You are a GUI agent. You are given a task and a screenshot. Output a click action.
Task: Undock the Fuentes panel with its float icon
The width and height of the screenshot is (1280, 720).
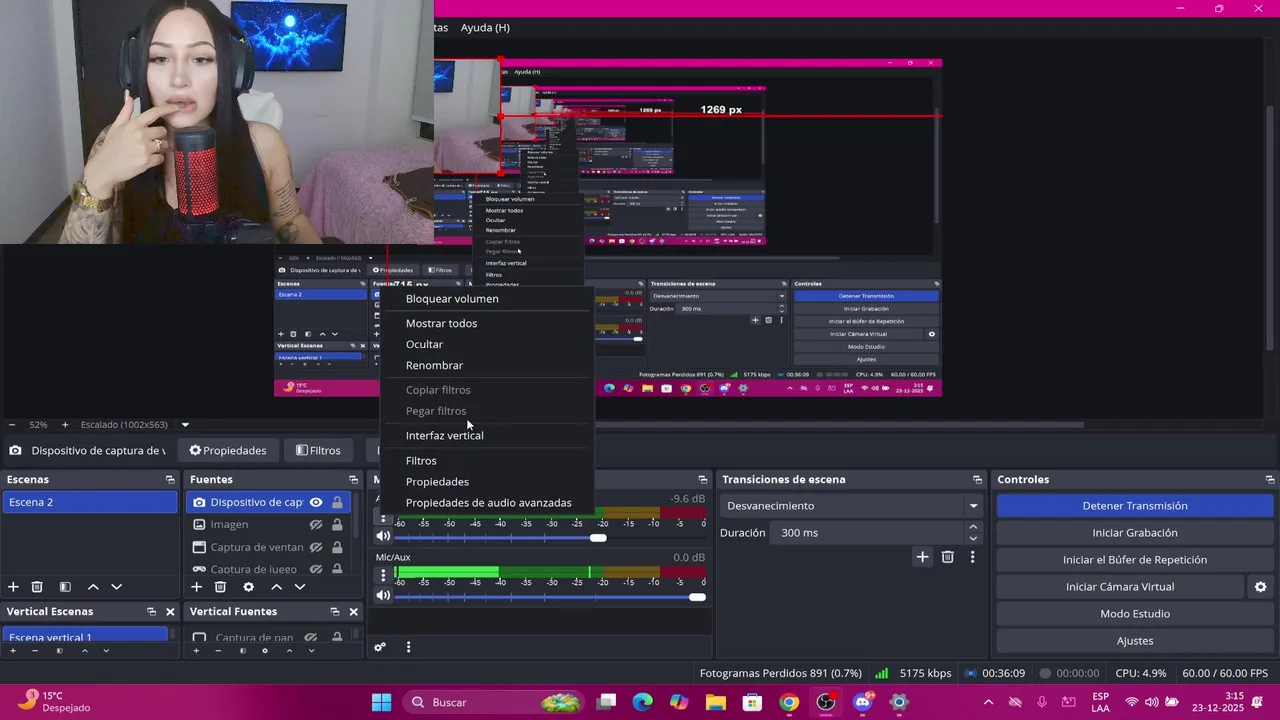point(353,480)
